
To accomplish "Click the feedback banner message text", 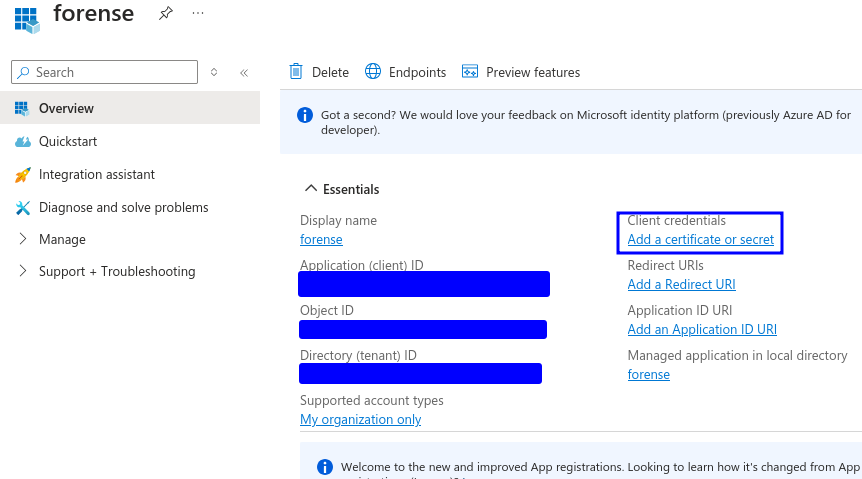I will 586,122.
